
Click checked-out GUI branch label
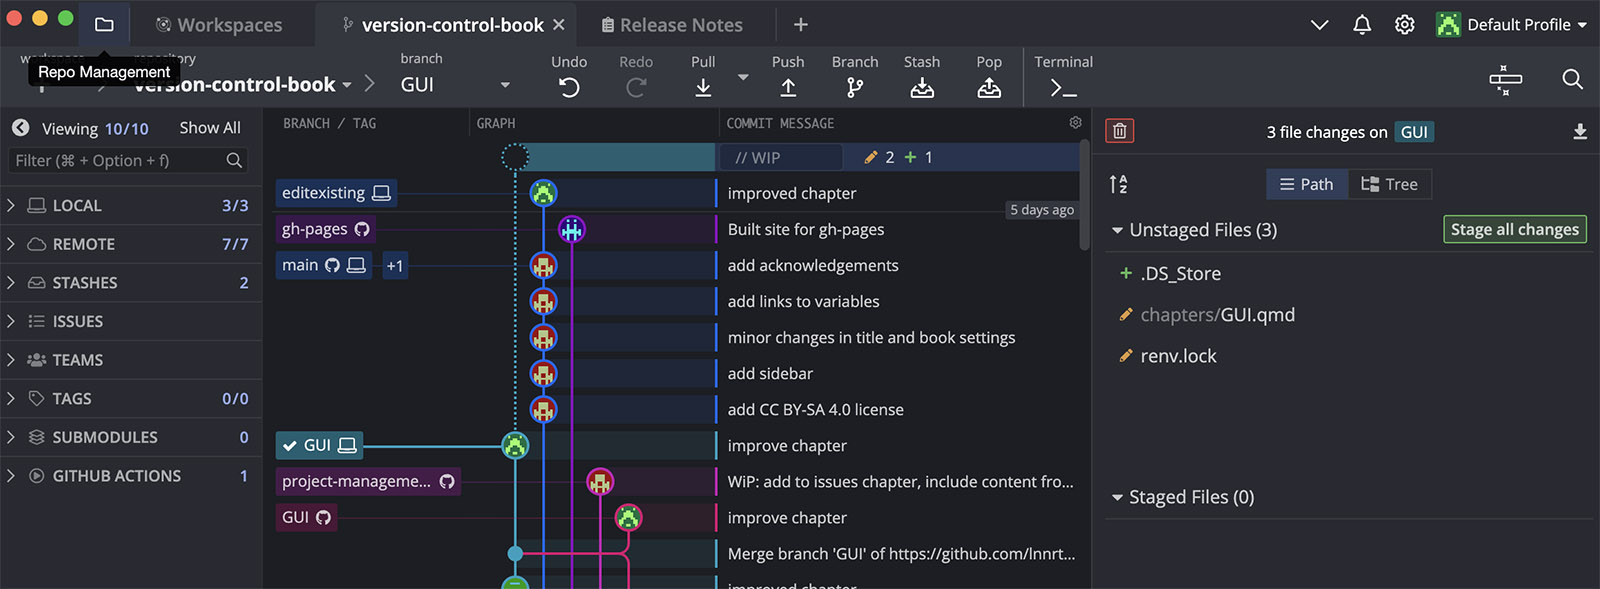pyautogui.click(x=319, y=445)
